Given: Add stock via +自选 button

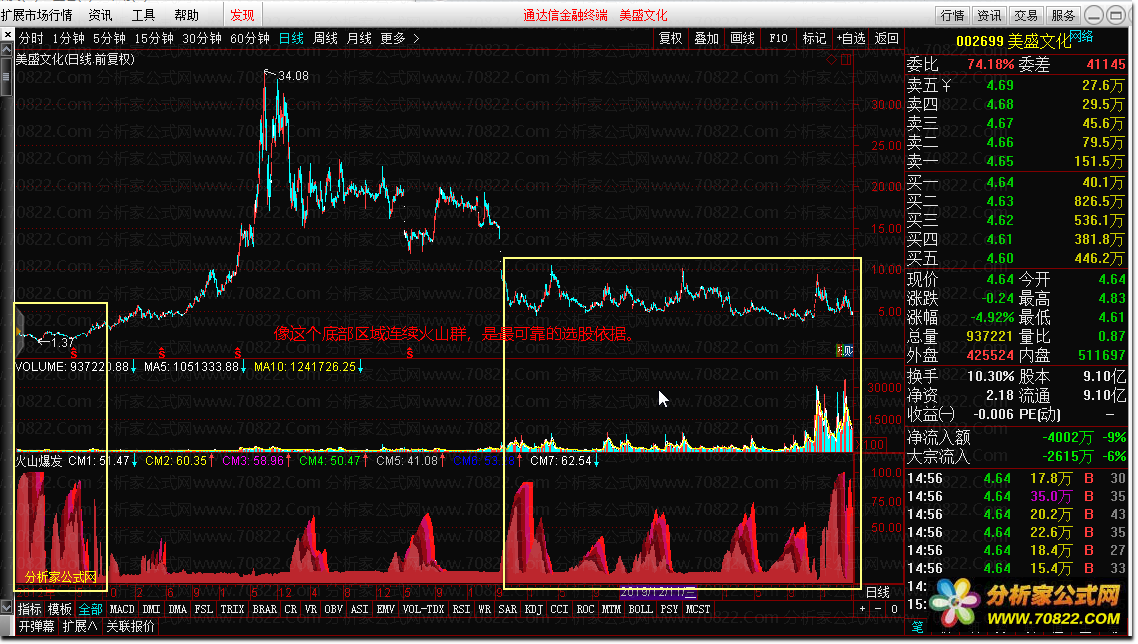Looking at the screenshot, I should click(x=851, y=38).
